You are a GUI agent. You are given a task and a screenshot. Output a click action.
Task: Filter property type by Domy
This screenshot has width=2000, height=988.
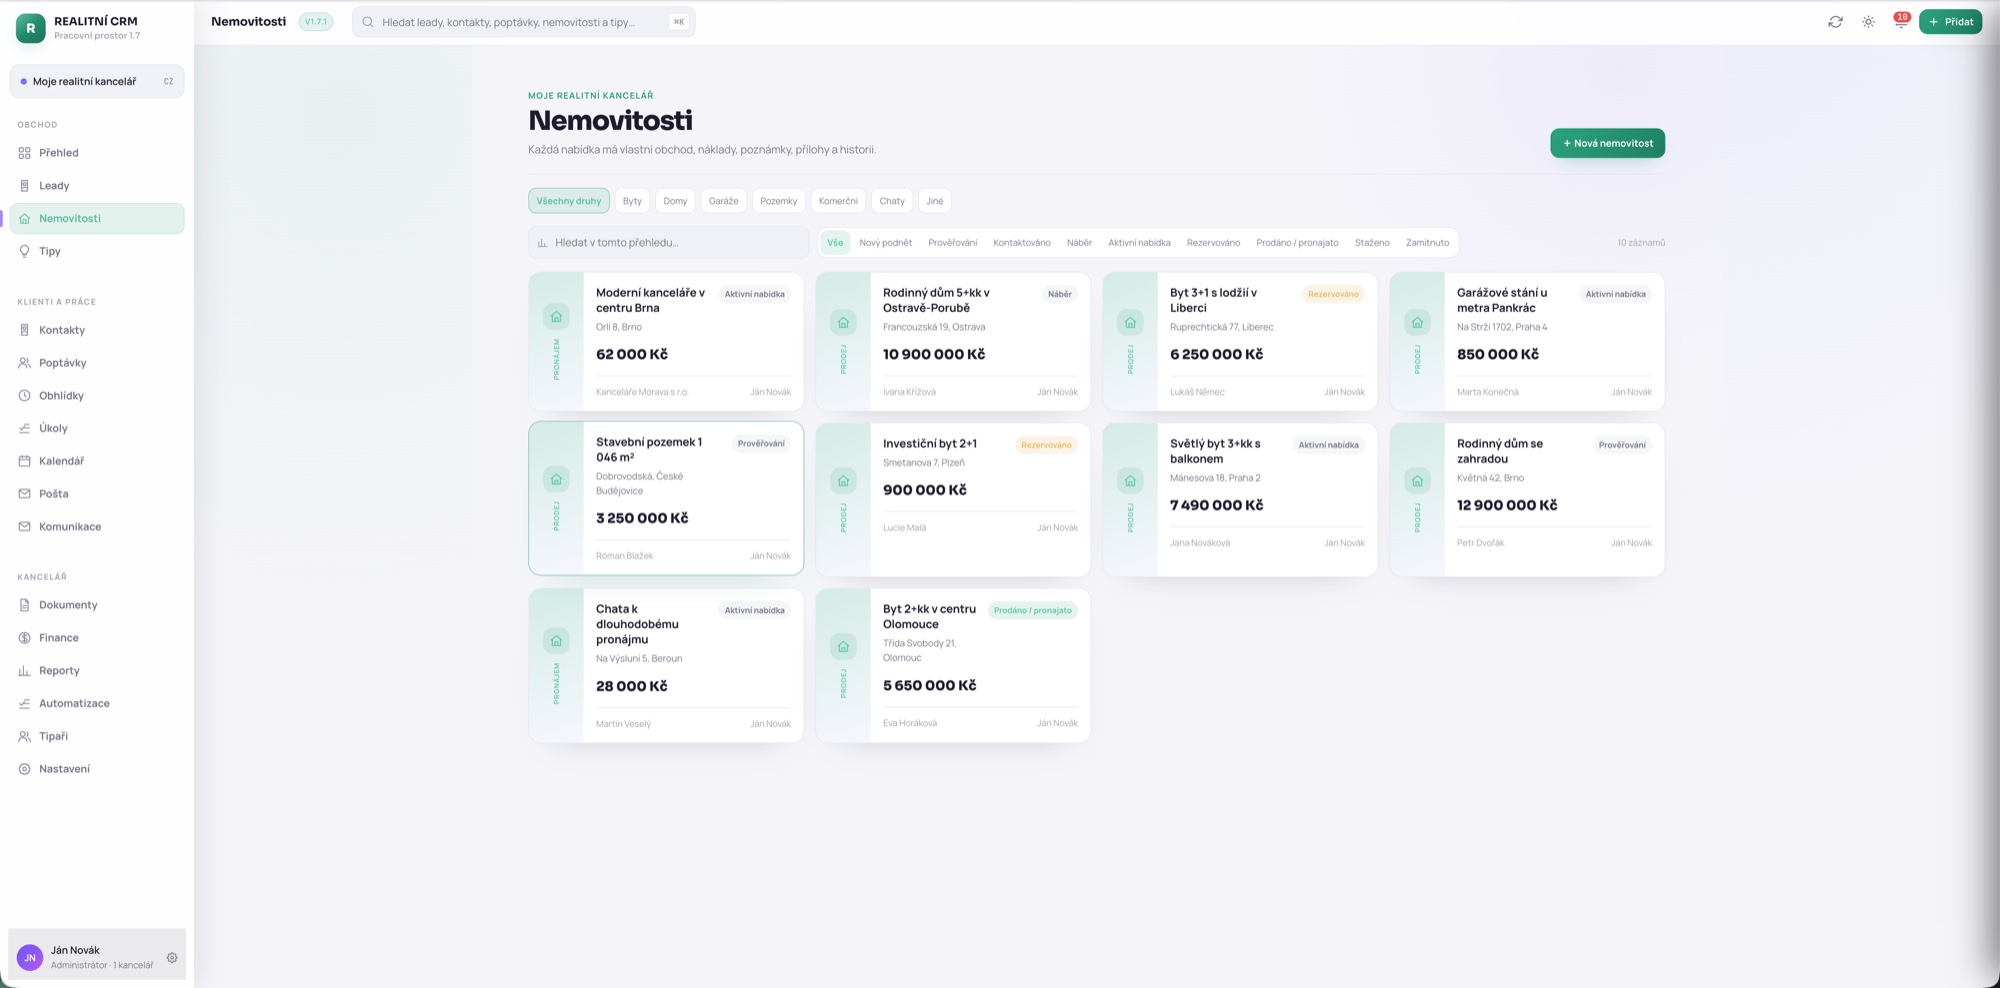point(675,201)
